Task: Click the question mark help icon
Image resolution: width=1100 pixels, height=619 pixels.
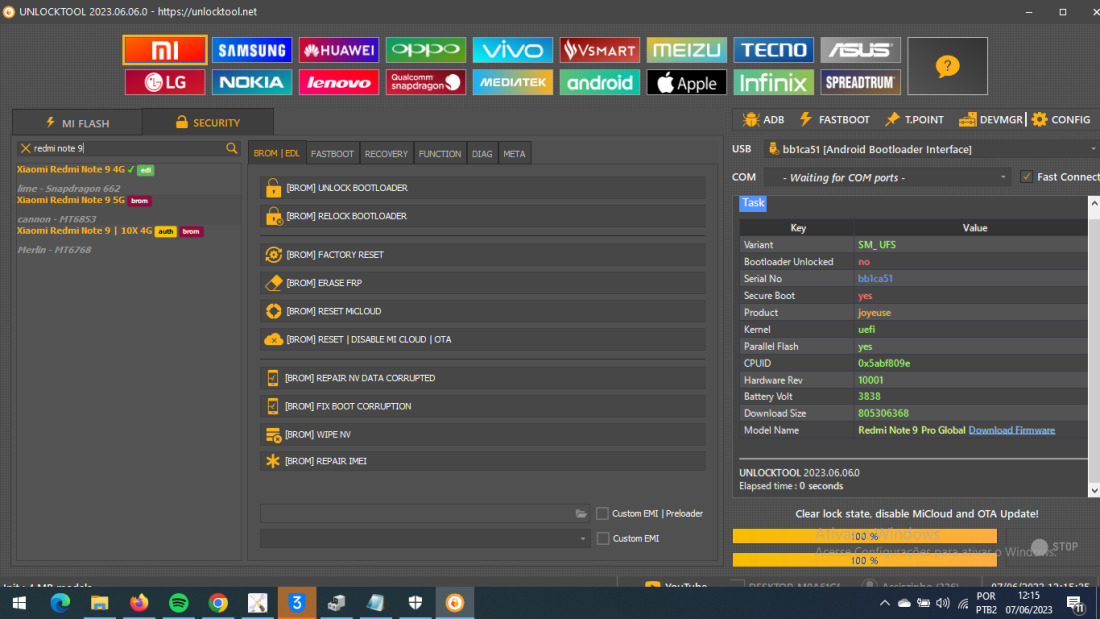Action: [x=947, y=66]
